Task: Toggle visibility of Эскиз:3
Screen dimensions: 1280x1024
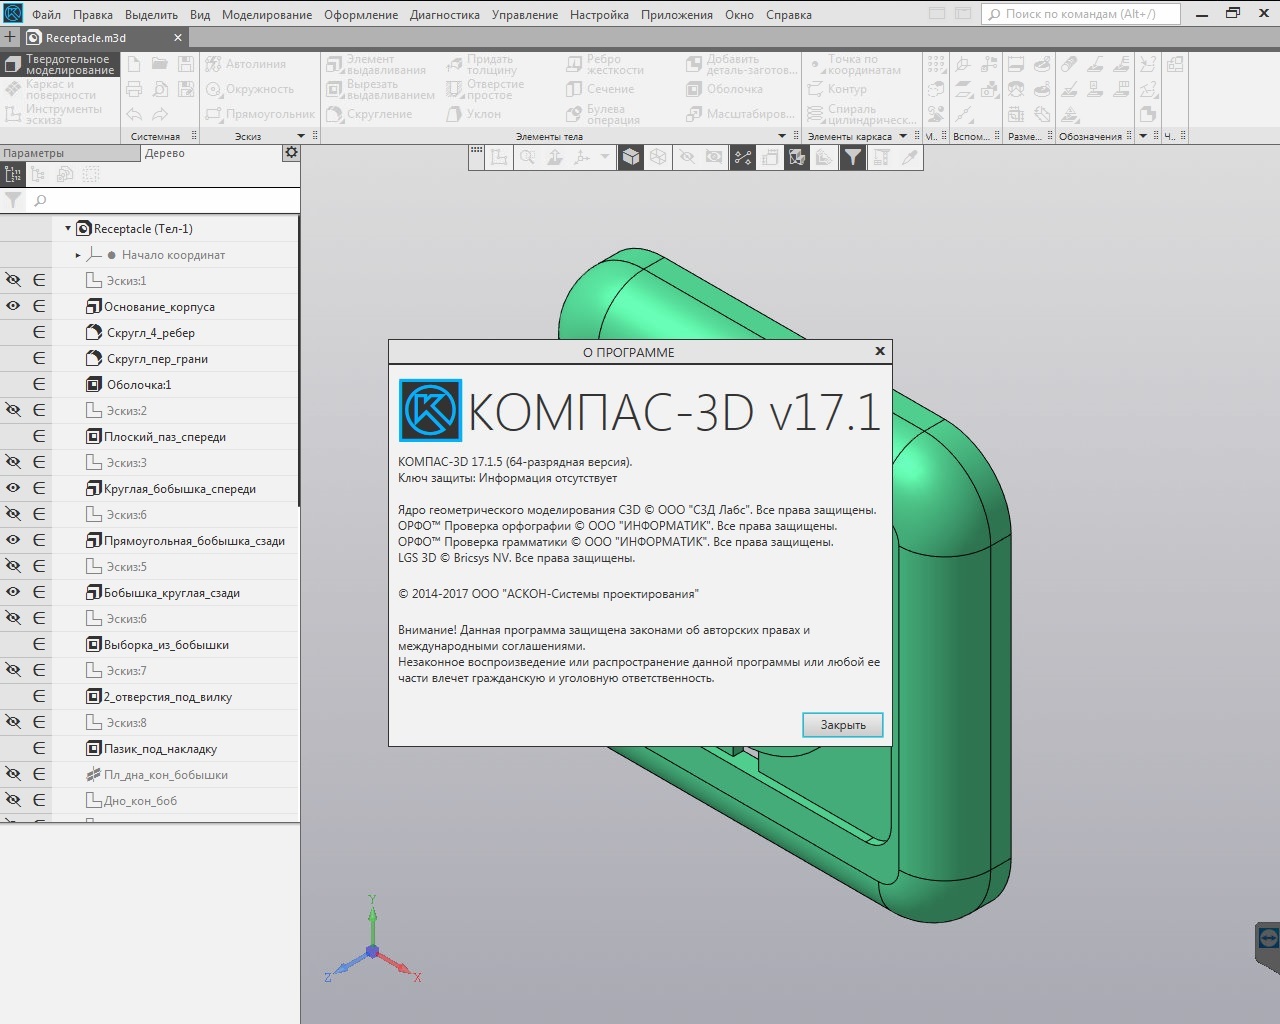Action: click(x=13, y=462)
